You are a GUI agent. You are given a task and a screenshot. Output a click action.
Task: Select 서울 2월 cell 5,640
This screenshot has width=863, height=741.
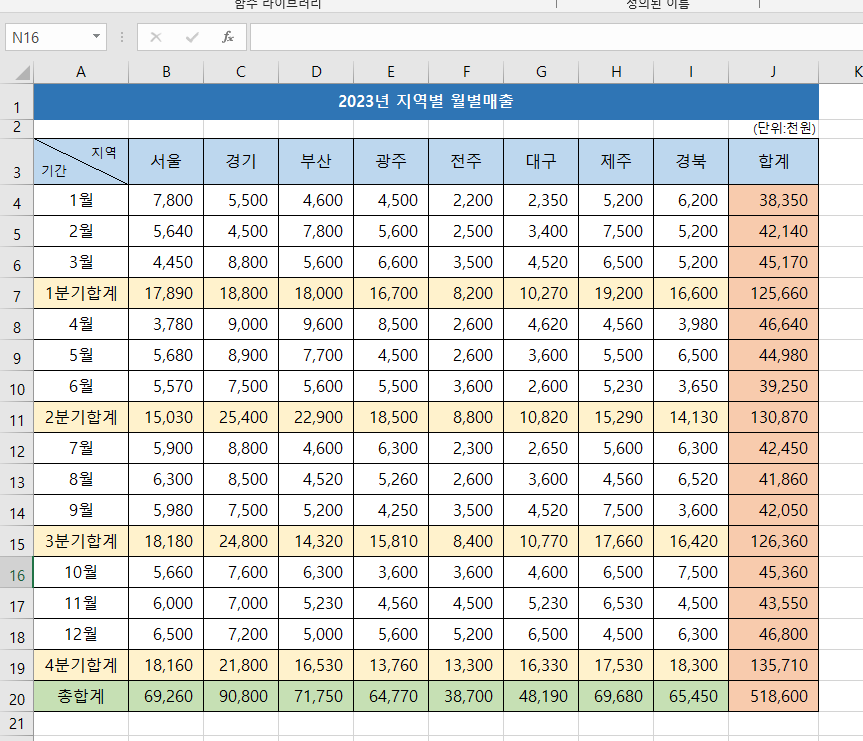click(166, 231)
